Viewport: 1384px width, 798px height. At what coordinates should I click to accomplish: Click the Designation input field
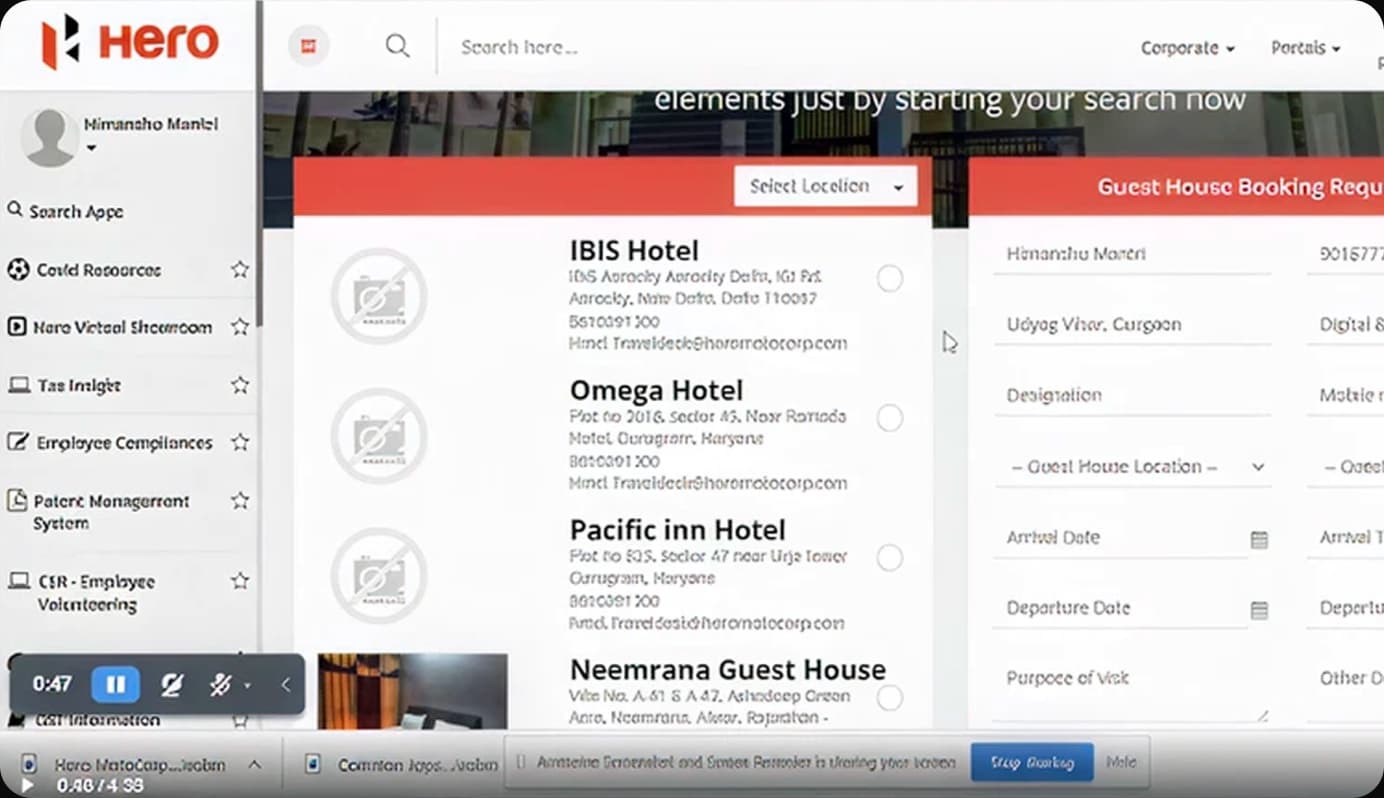(1132, 396)
